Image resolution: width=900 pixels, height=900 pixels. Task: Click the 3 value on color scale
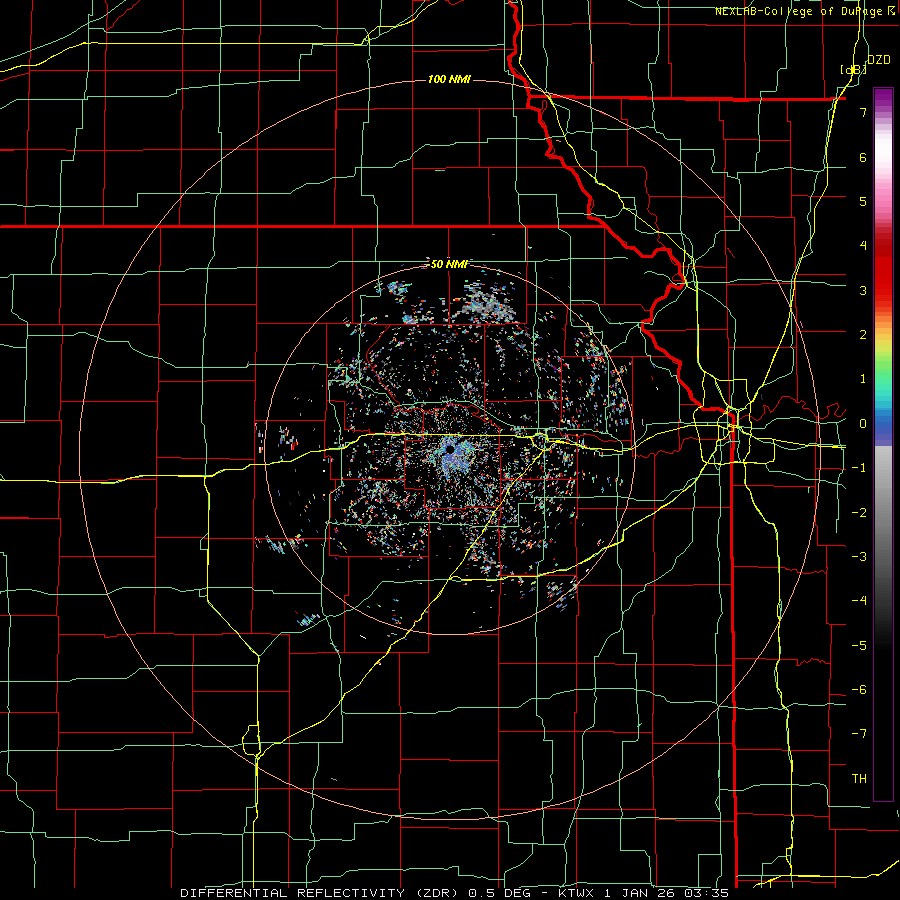pos(863,290)
